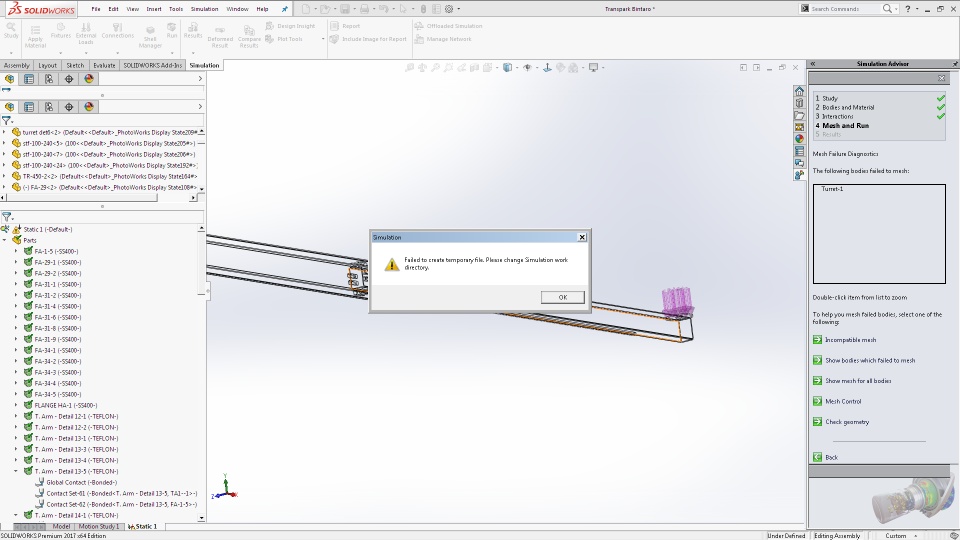Open the Shell Manager tool
Screen dimensions: 960x540
click(x=150, y=37)
